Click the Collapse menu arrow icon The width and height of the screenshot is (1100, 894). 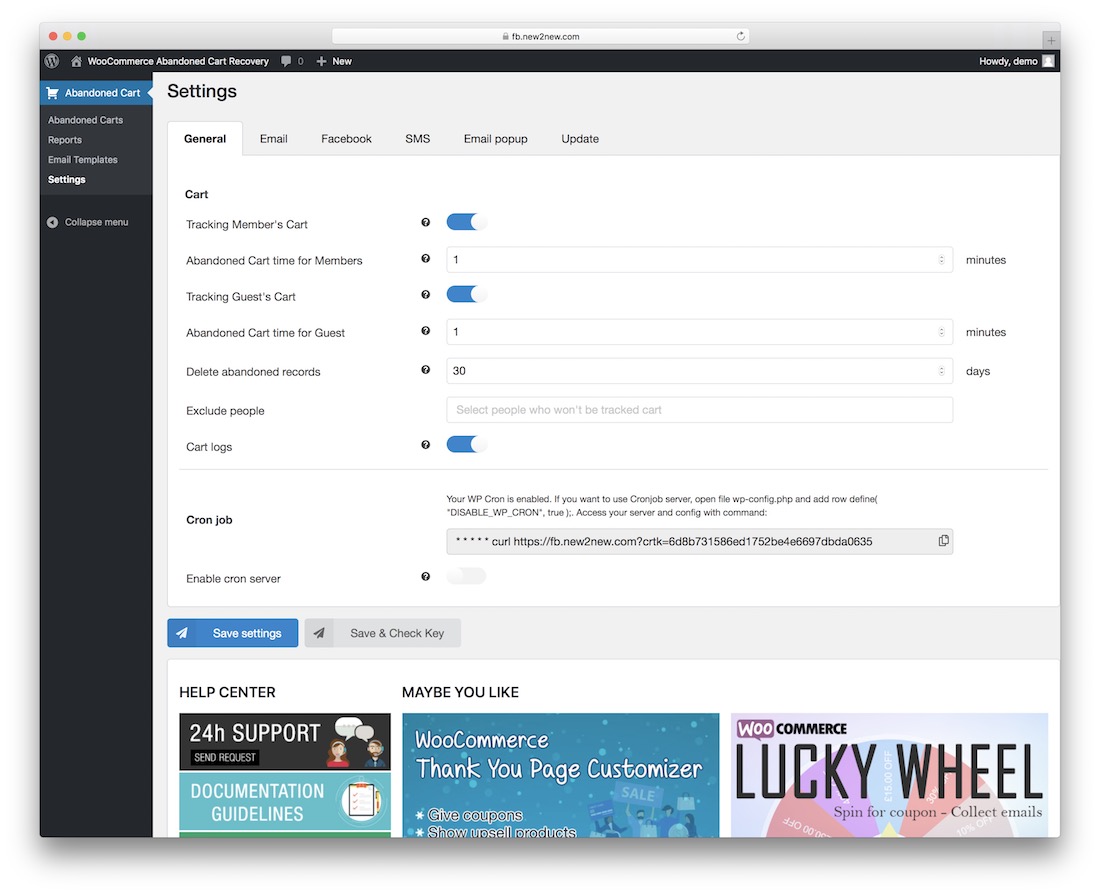[53, 222]
